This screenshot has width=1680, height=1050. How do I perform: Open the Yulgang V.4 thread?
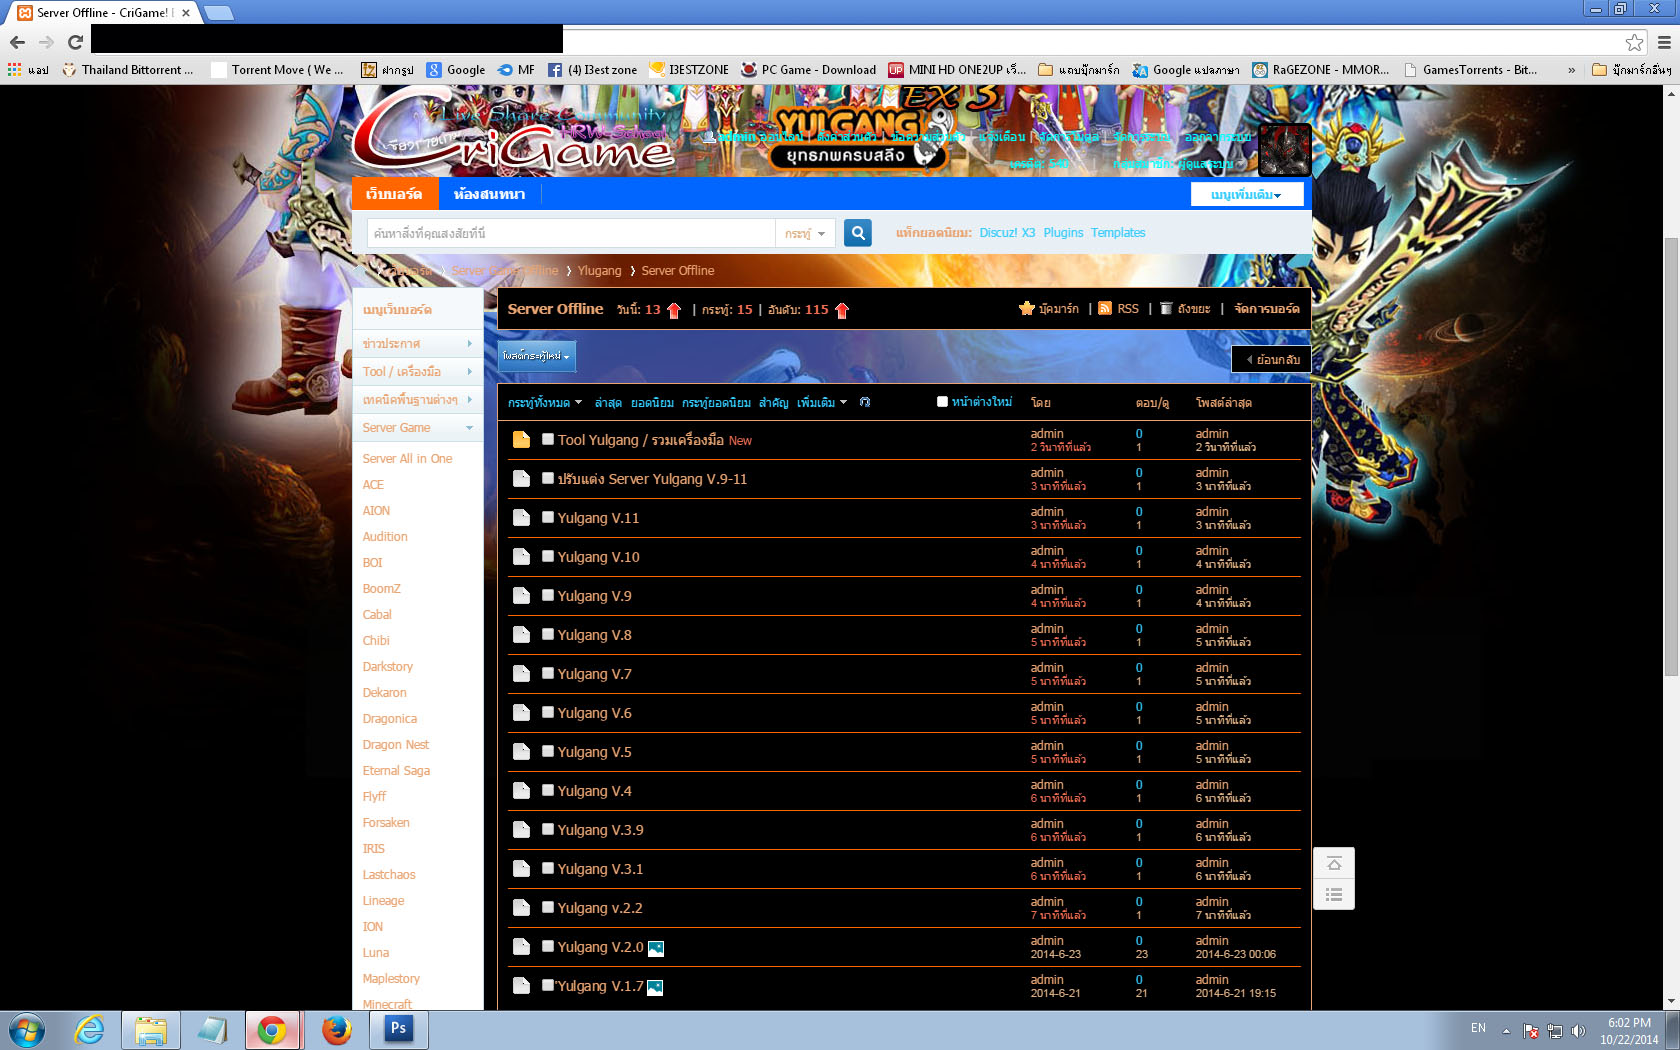pos(595,791)
